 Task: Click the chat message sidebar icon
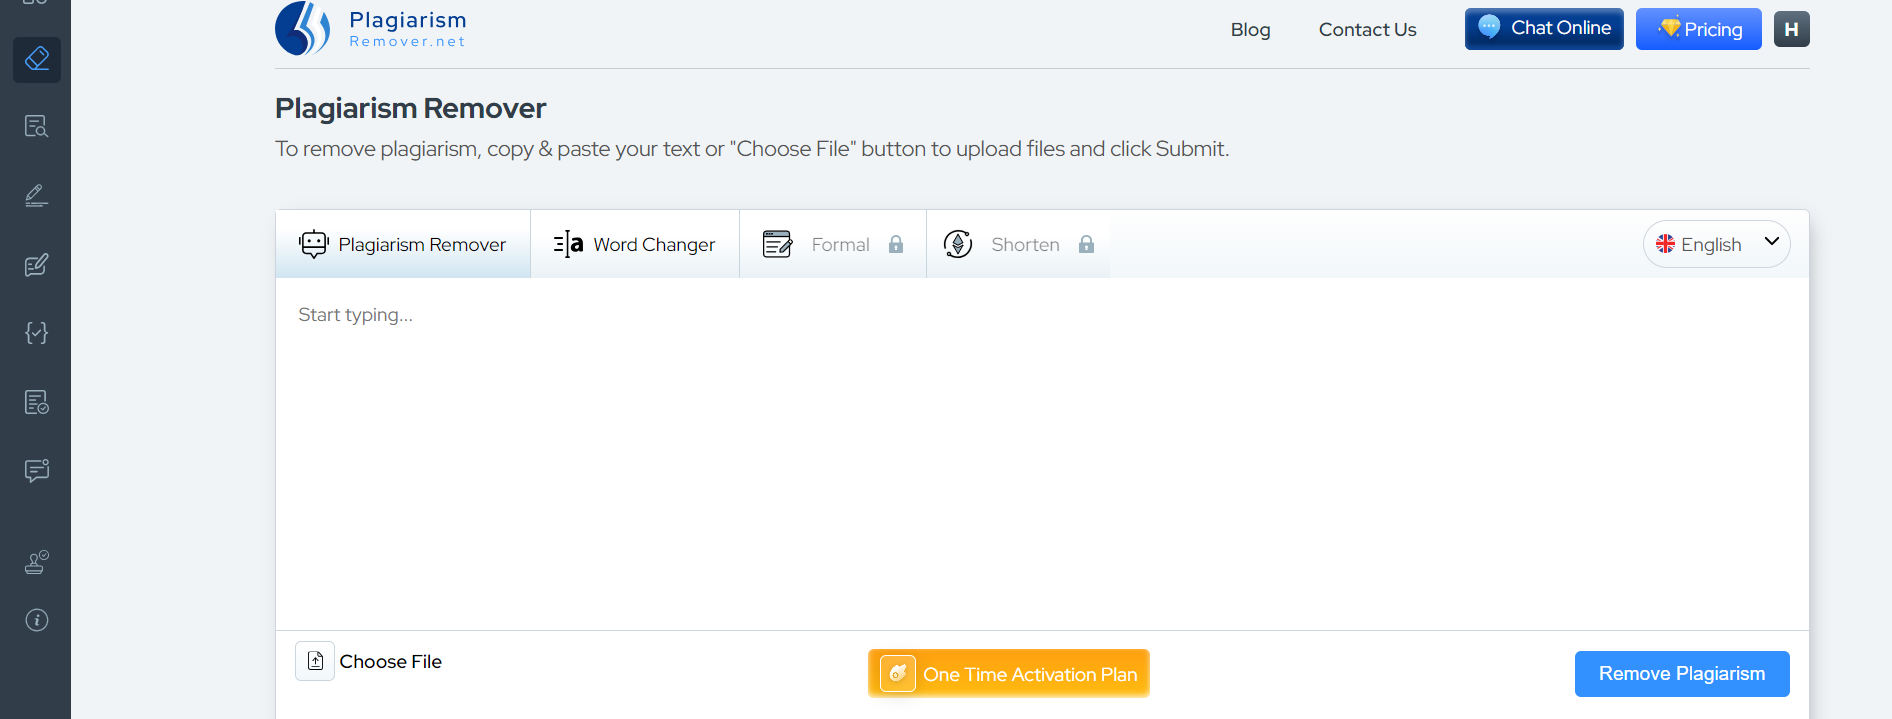click(x=37, y=471)
